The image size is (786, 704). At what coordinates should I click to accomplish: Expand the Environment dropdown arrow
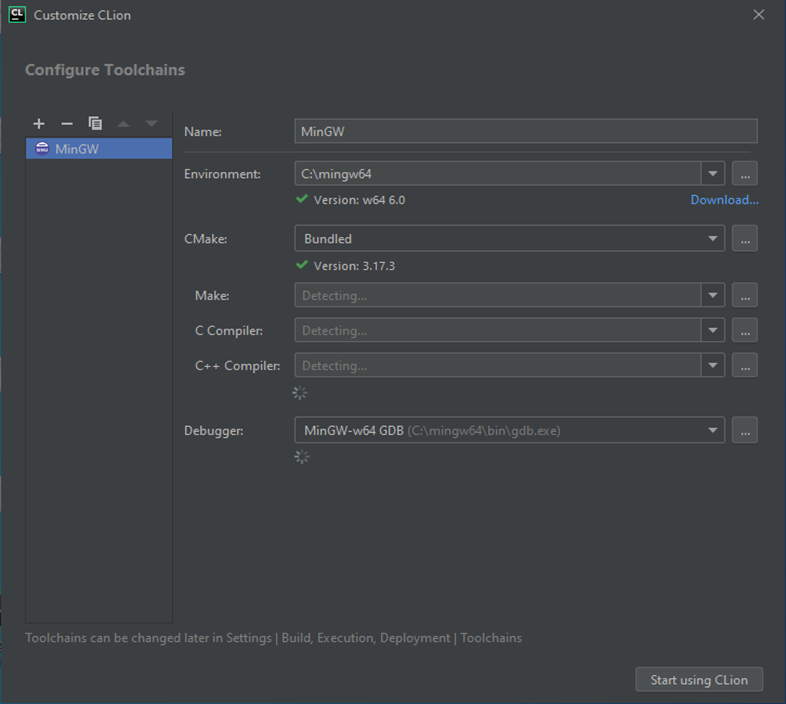(x=712, y=173)
